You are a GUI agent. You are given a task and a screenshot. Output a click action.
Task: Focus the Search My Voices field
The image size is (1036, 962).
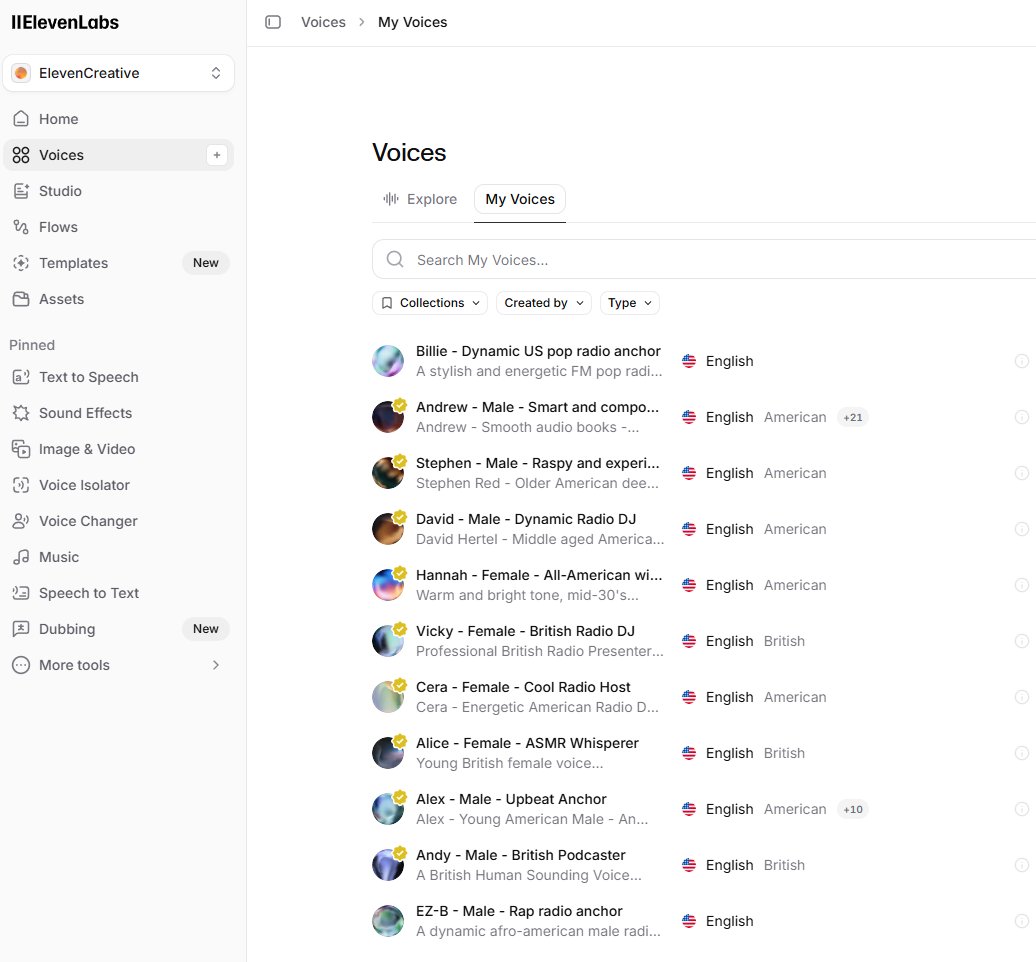(x=704, y=260)
